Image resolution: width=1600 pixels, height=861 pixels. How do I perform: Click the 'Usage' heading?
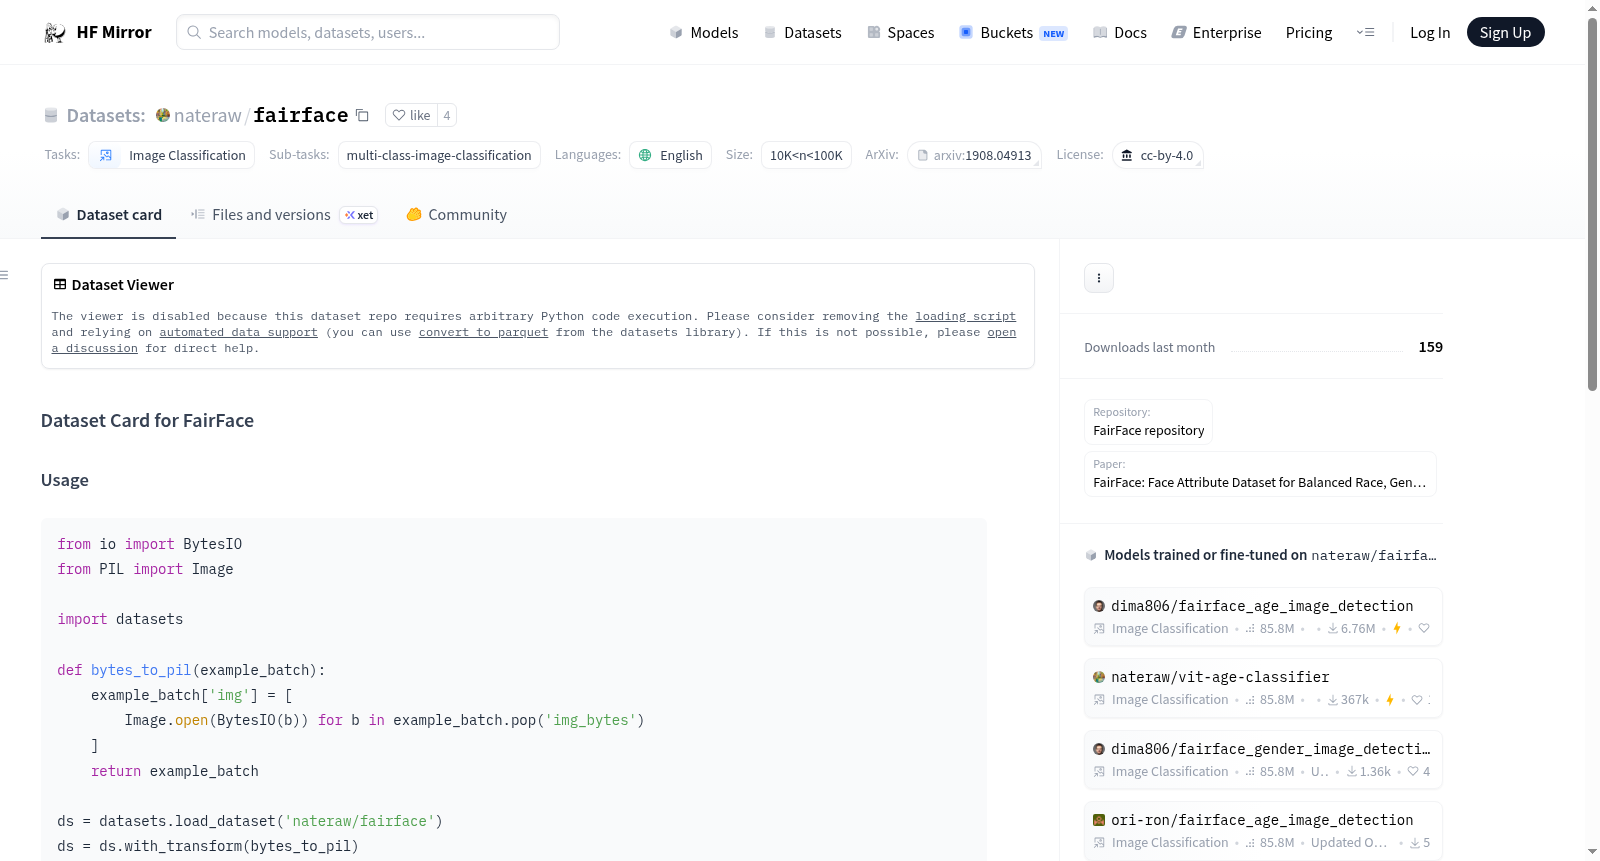[65, 480]
